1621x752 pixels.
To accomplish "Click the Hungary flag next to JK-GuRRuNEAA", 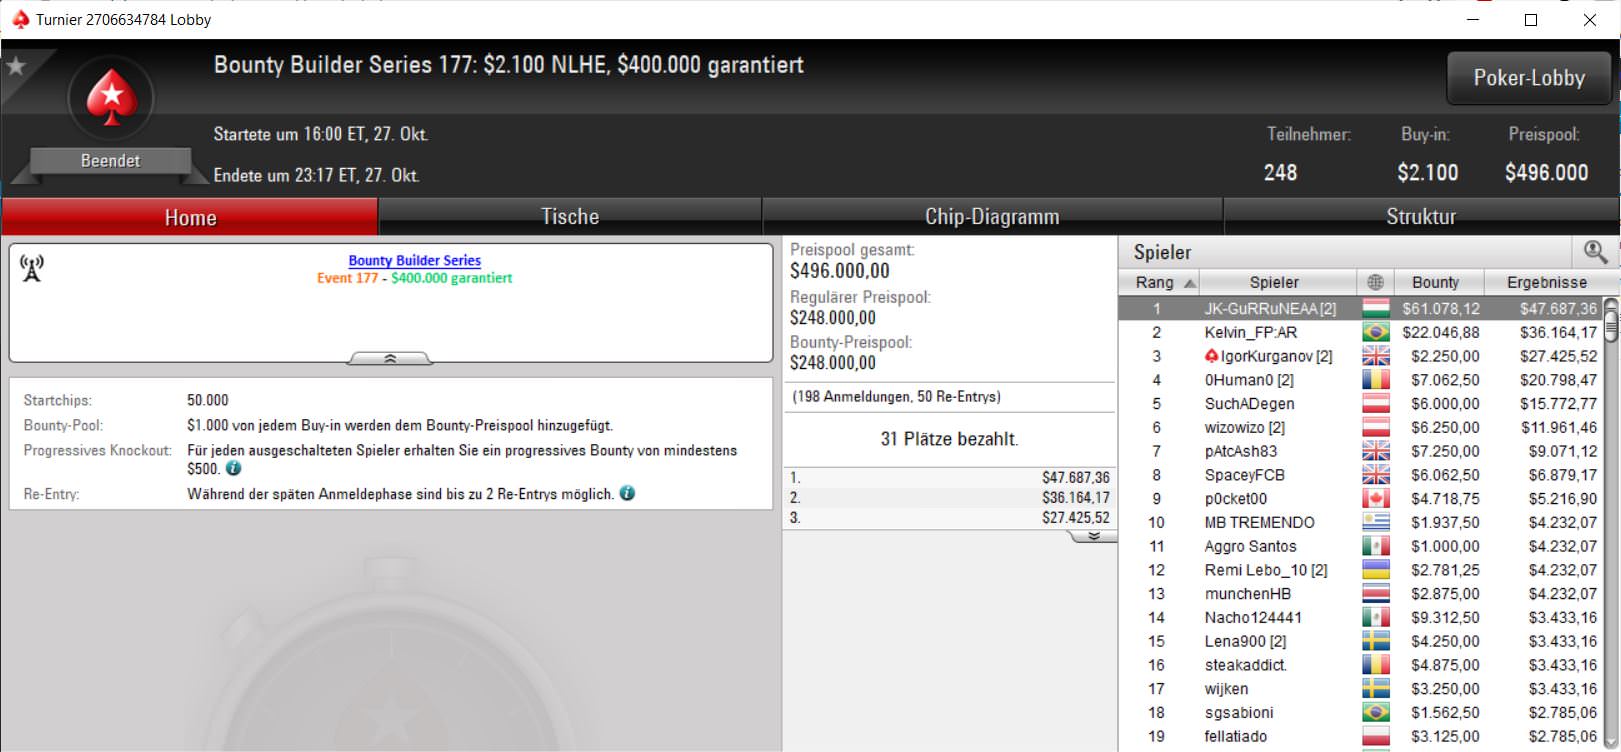I will point(1376,309).
